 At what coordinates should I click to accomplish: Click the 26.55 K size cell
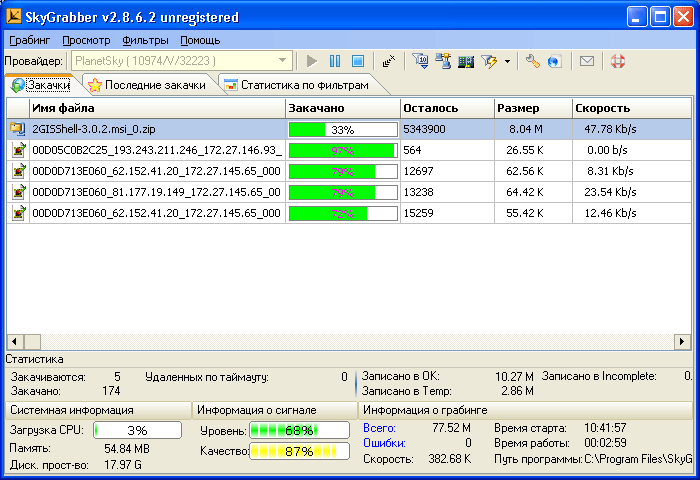coord(525,150)
